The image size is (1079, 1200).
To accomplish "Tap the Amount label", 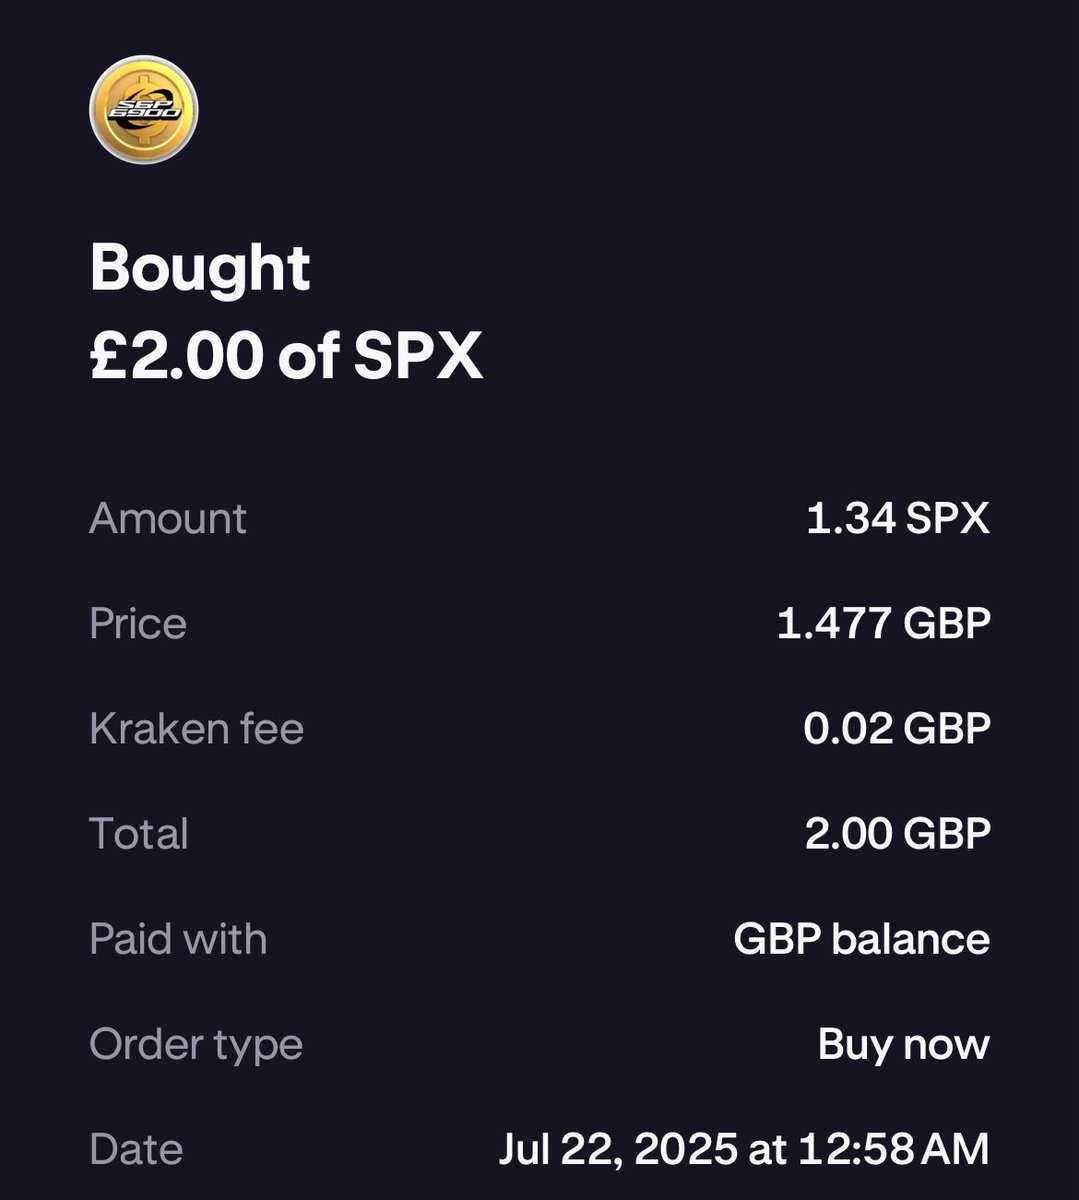I will [168, 518].
